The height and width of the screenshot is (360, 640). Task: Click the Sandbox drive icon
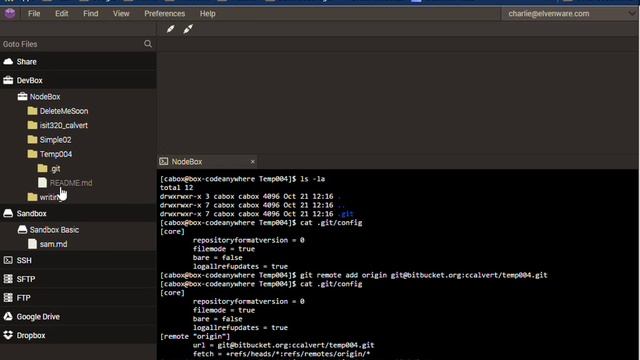8,213
